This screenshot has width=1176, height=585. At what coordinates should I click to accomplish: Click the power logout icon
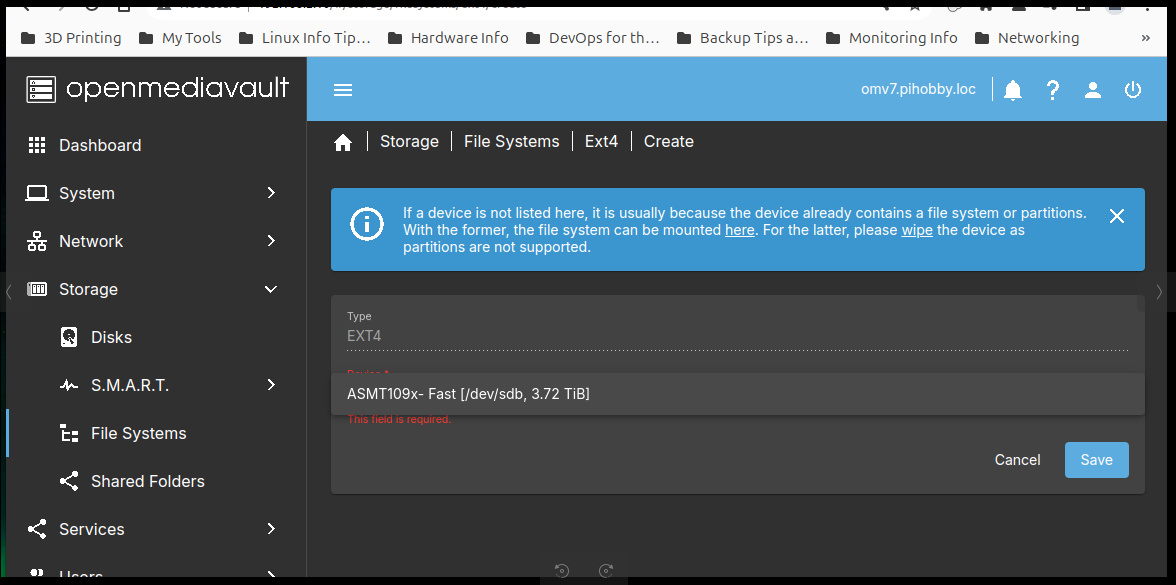tap(1132, 89)
